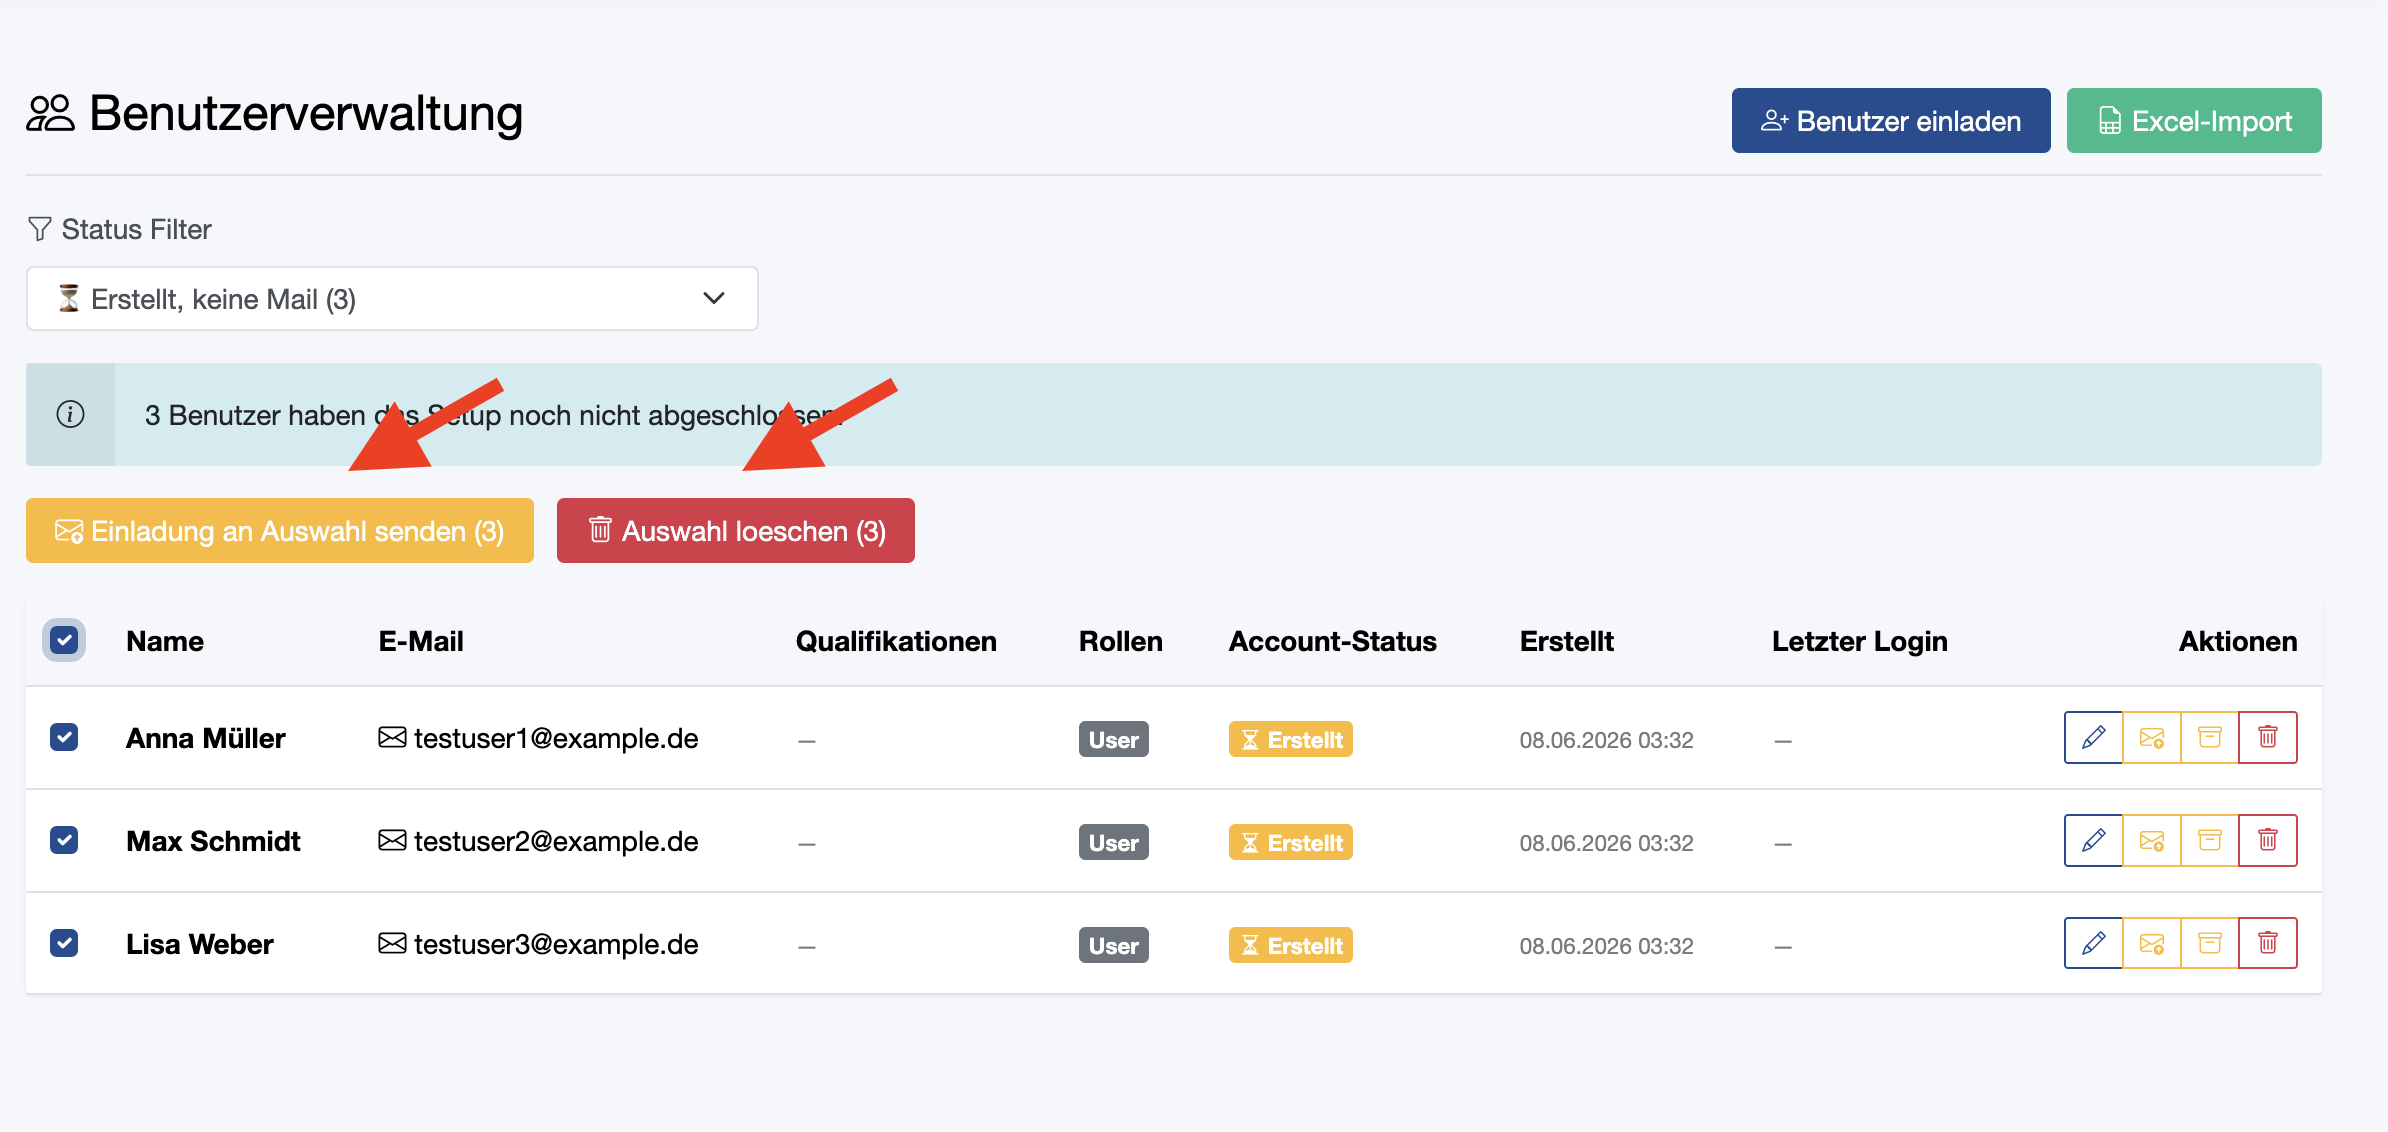This screenshot has width=2388, height=1132.
Task: Uncheck the Max Schmidt row checkbox
Action: (64, 841)
